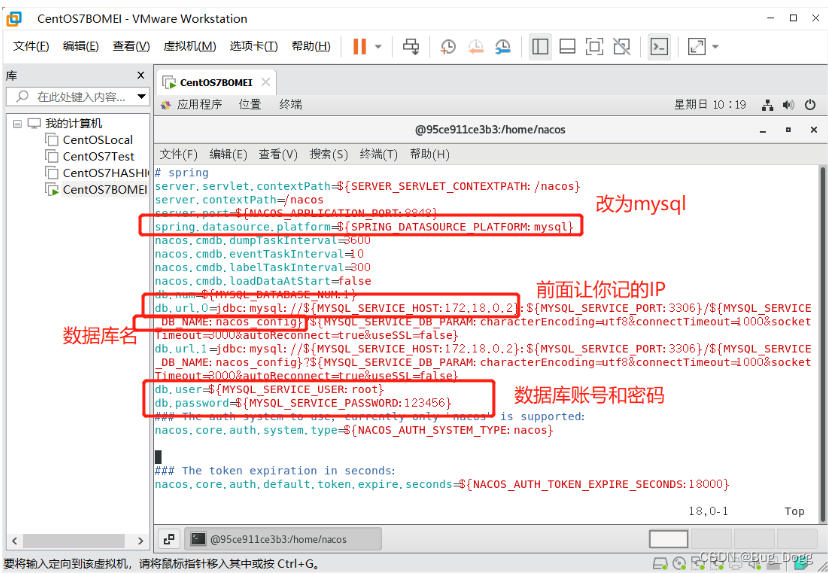
Task: Select the first workspace switcher box
Action: 668,539
